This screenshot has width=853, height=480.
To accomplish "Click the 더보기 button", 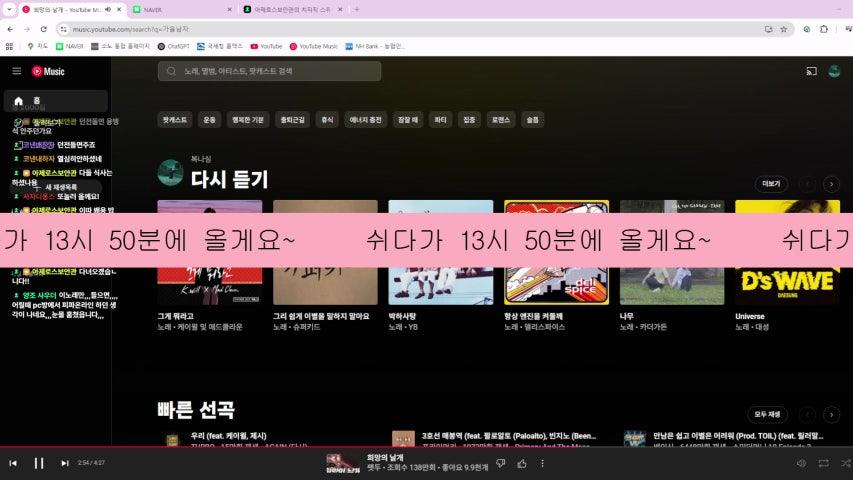I will pos(771,184).
